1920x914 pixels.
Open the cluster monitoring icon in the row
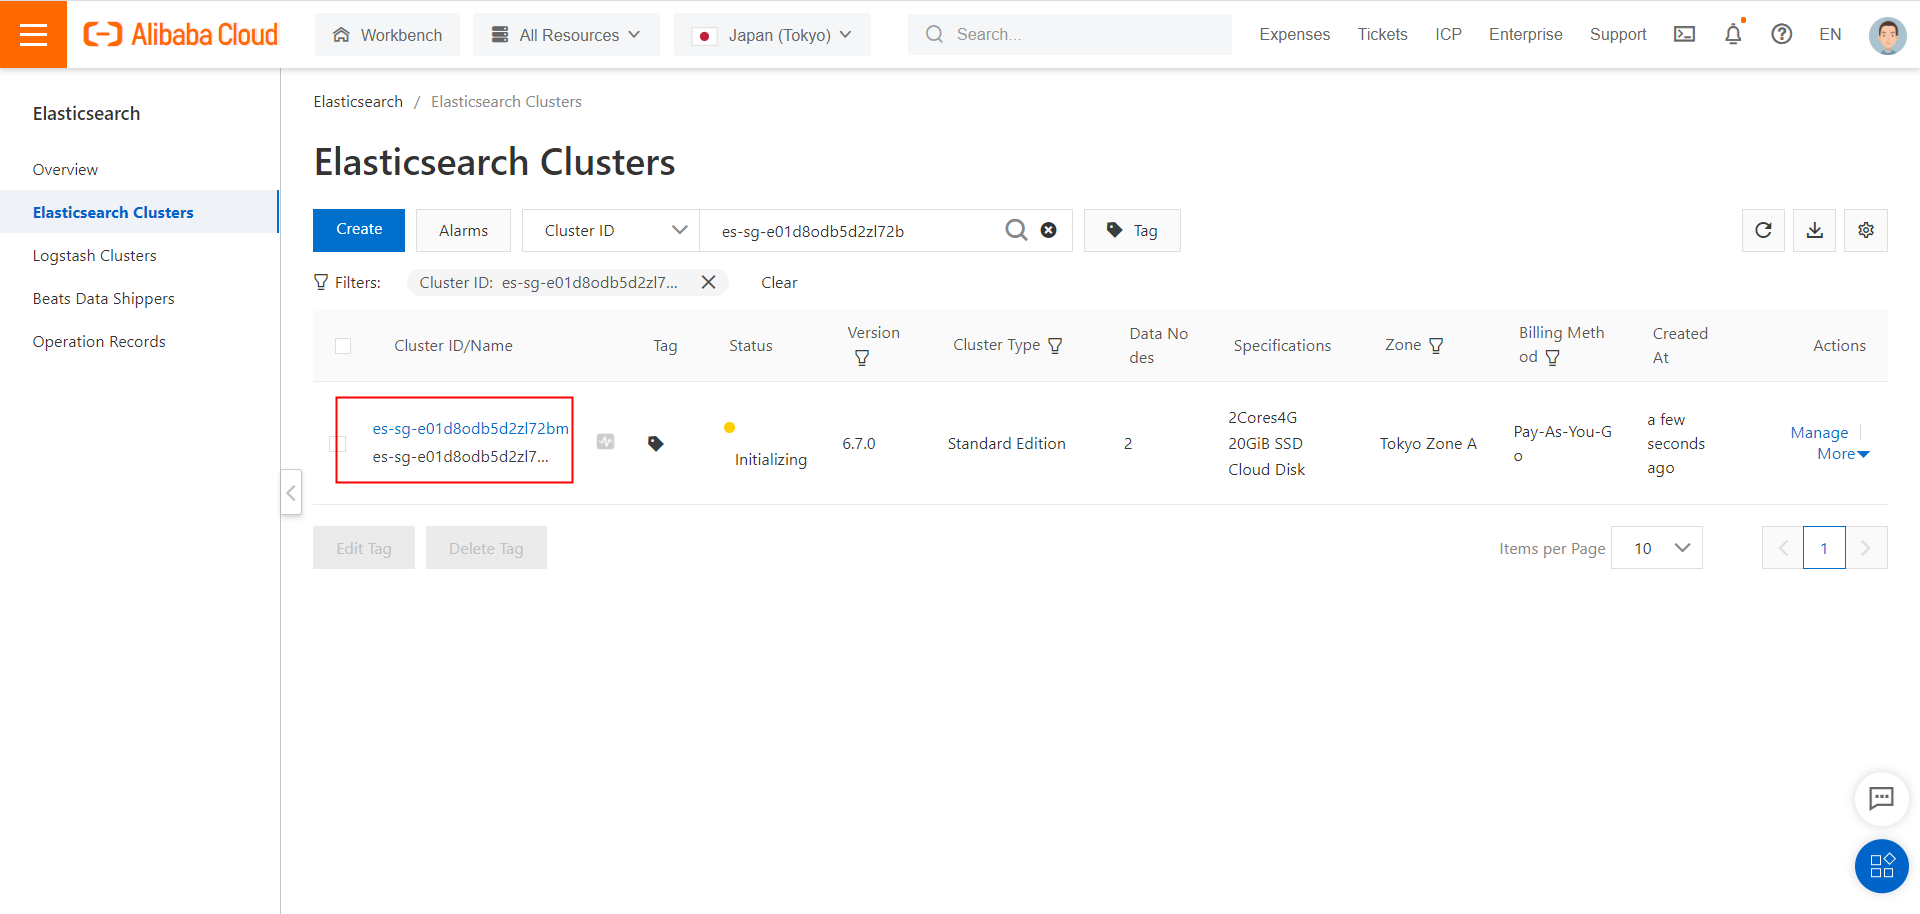tap(606, 441)
